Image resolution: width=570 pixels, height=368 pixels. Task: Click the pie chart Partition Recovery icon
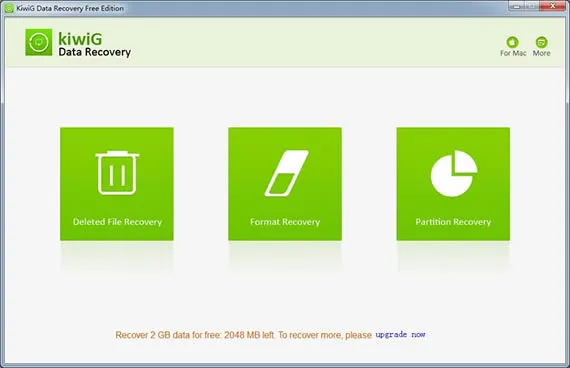454,173
